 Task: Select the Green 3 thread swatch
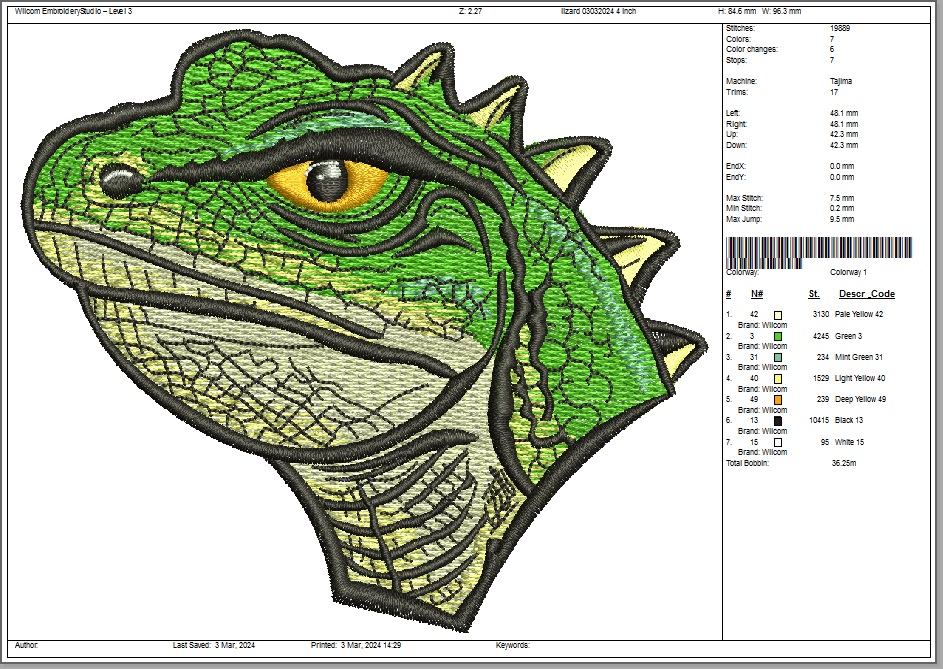[778, 336]
